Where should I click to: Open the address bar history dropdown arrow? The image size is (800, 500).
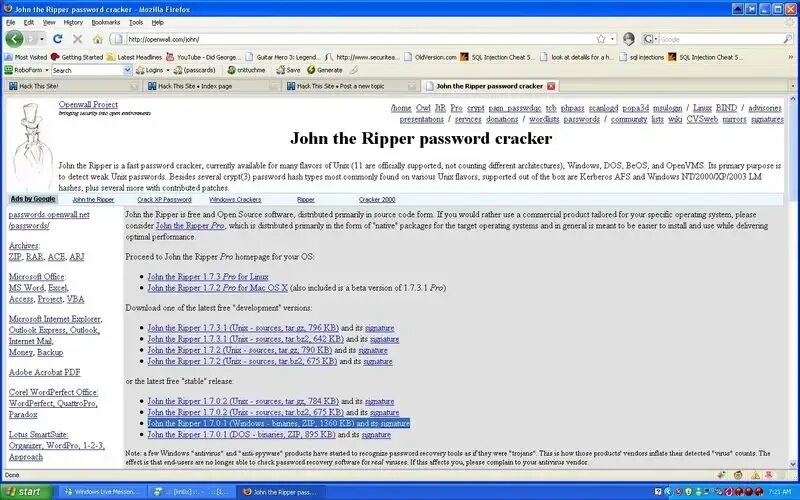pyautogui.click(x=612, y=39)
